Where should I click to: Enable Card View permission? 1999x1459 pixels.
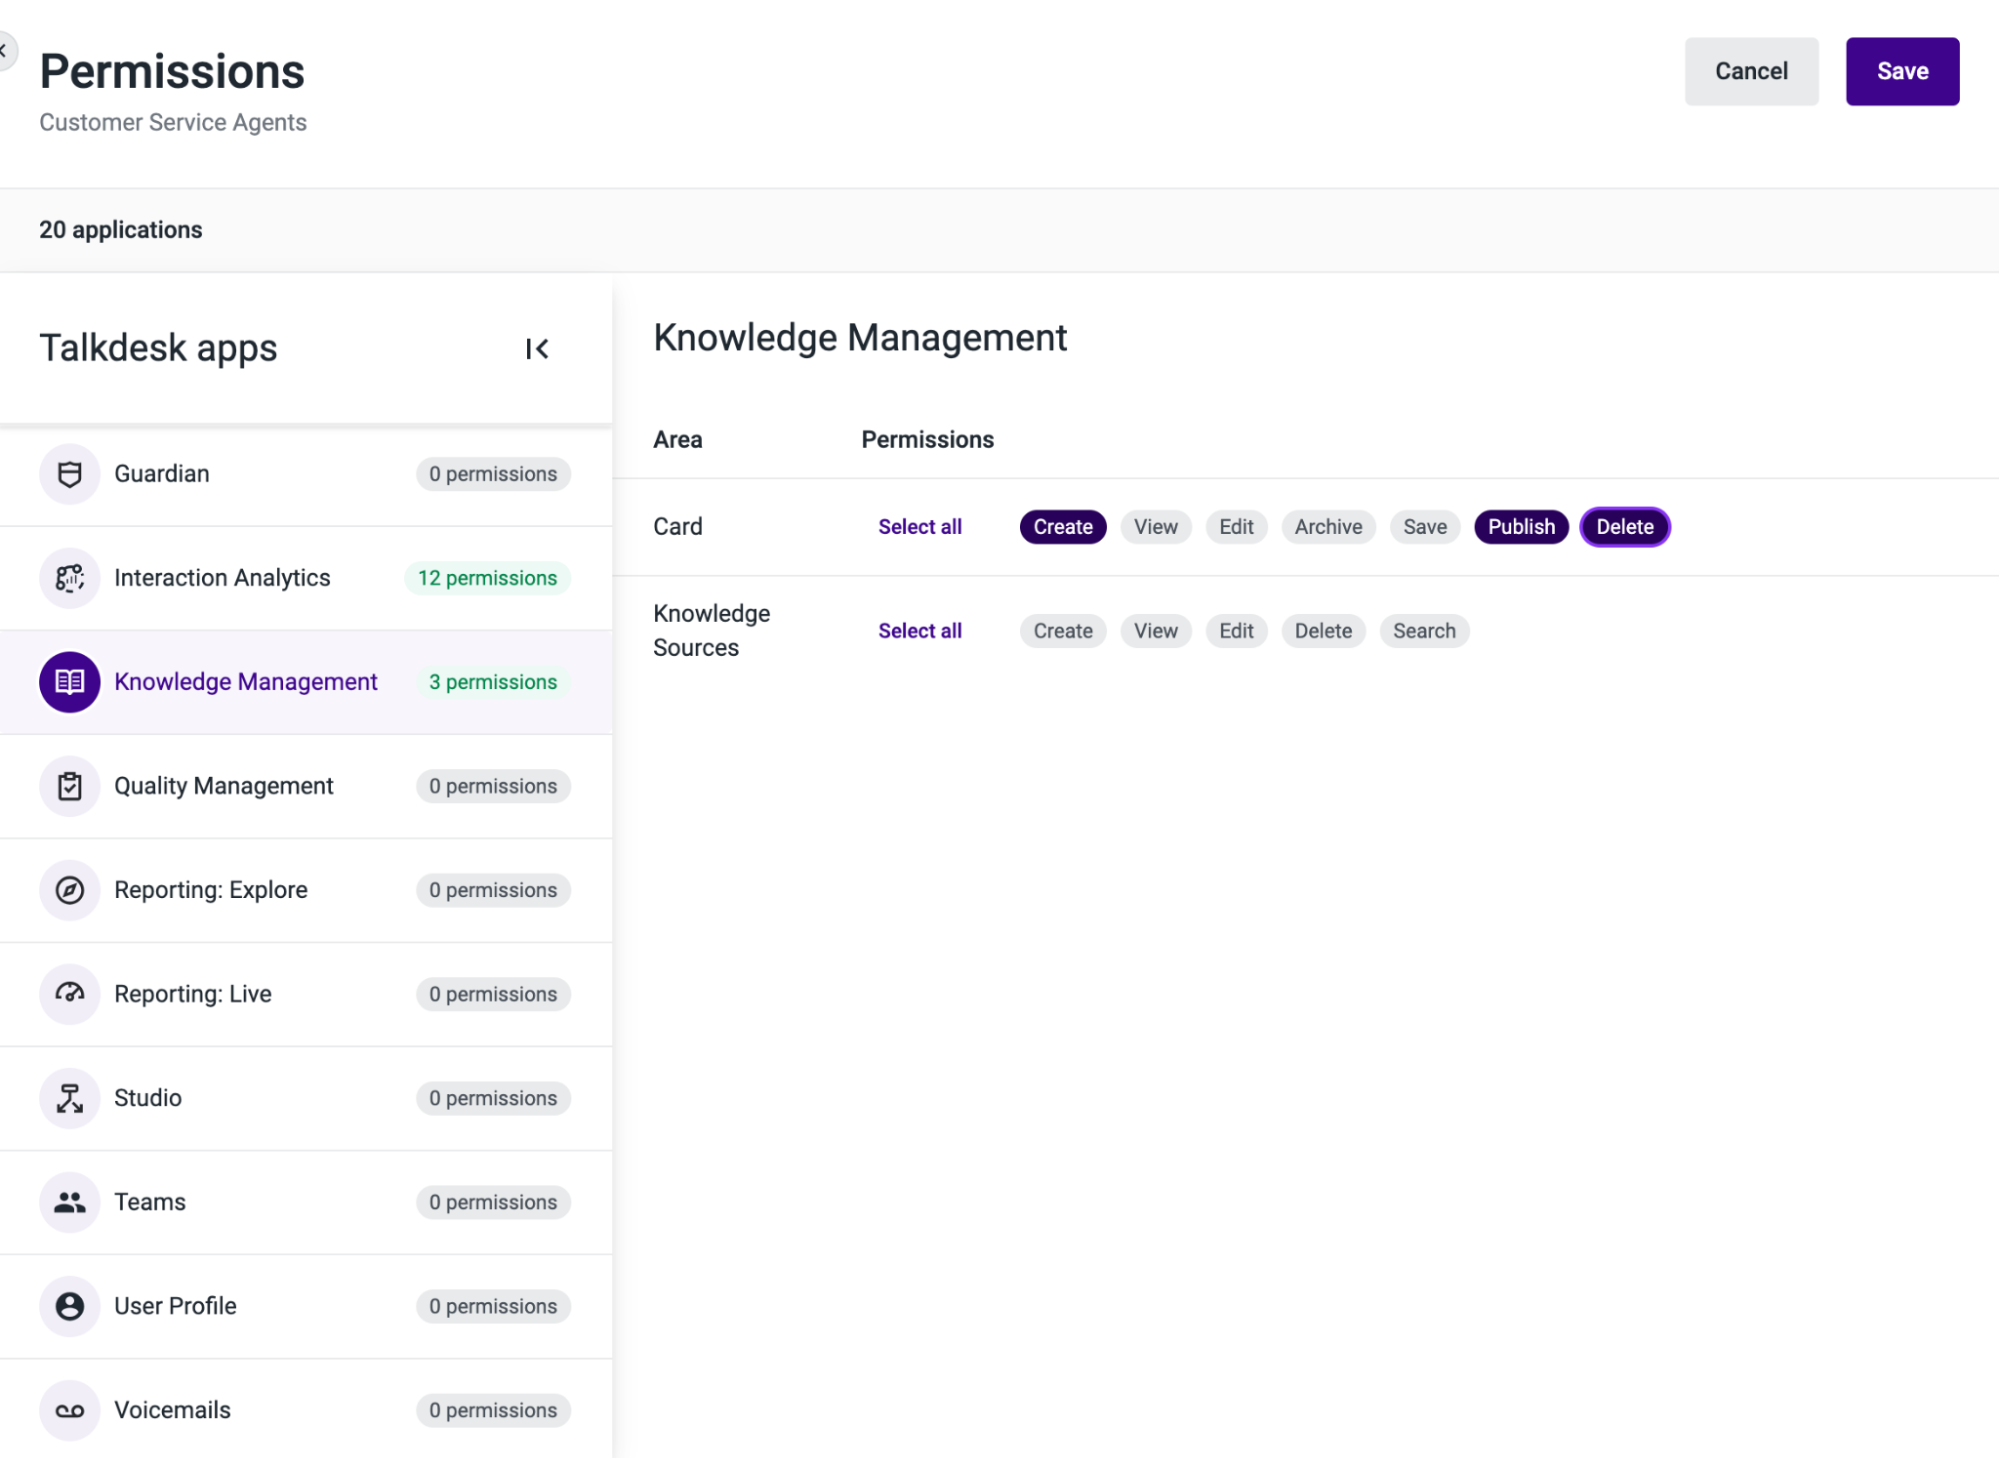tap(1156, 527)
